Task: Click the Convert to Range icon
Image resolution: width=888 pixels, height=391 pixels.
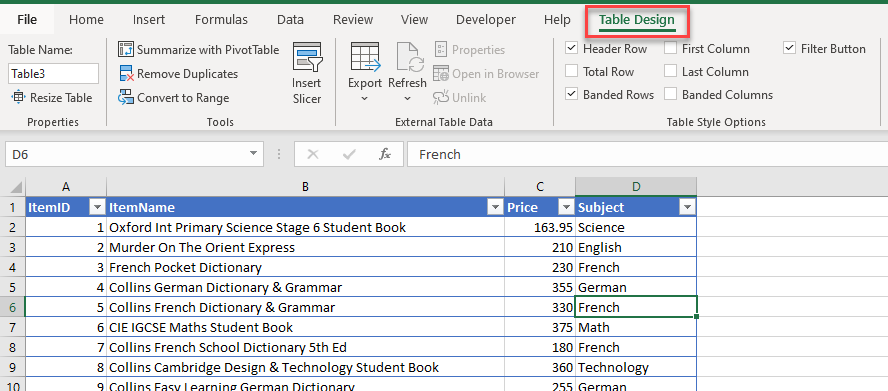Action: [126, 97]
